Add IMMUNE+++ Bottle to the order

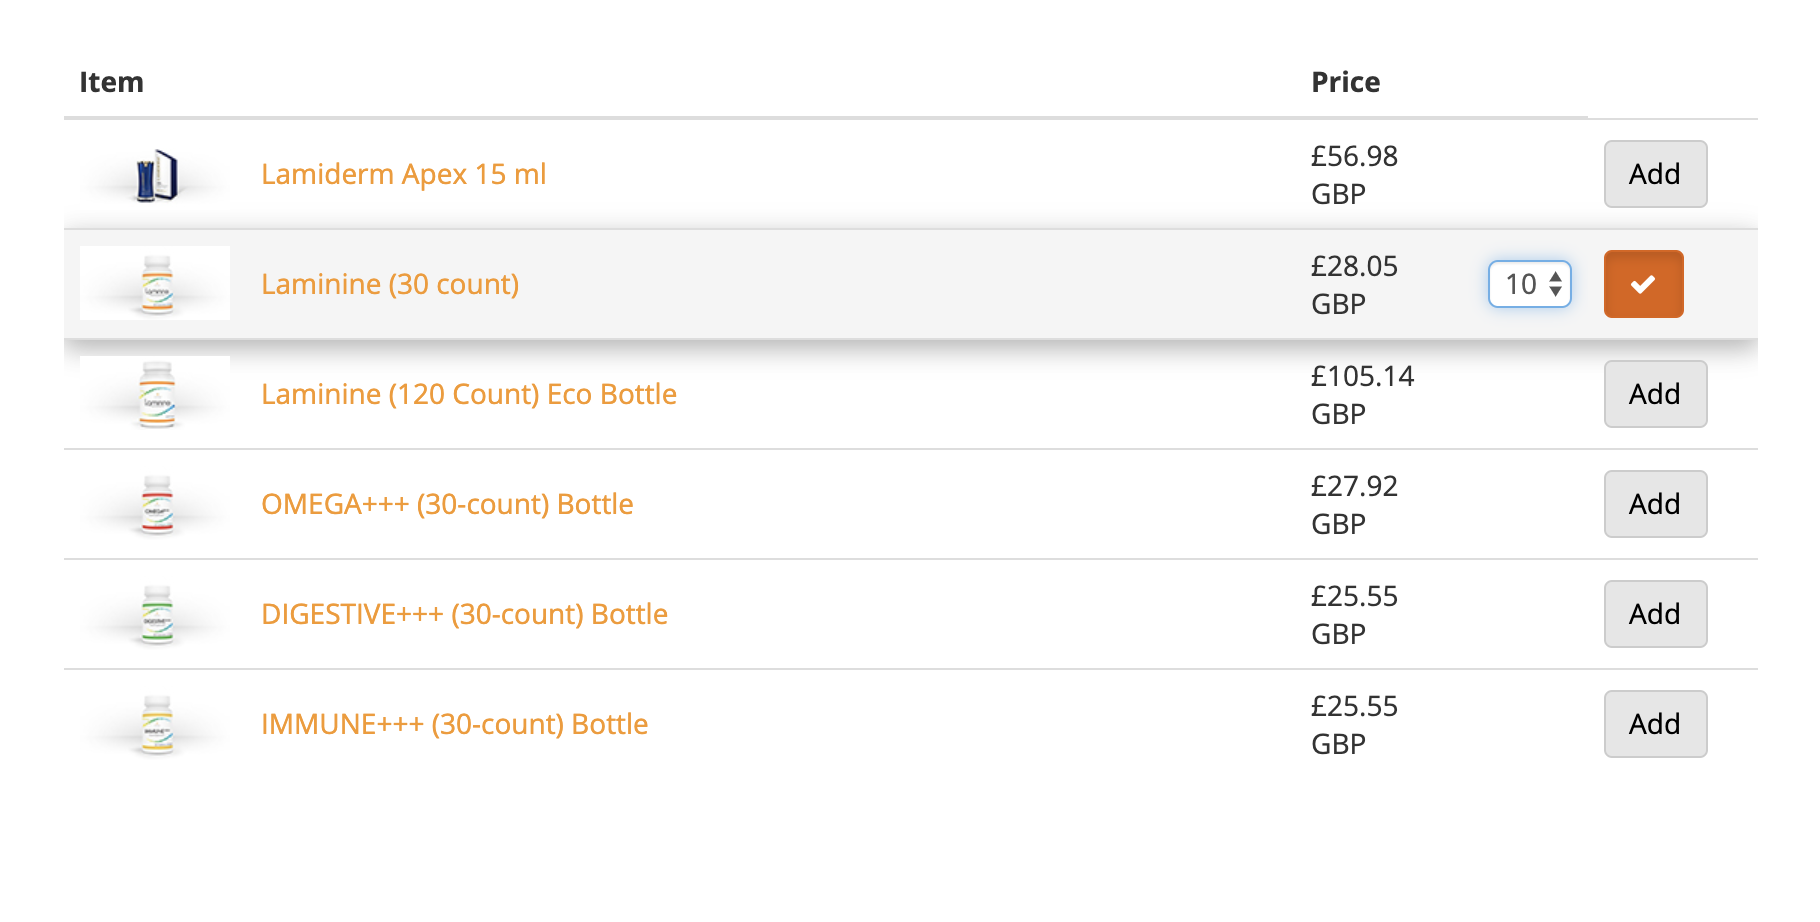[x=1655, y=724]
